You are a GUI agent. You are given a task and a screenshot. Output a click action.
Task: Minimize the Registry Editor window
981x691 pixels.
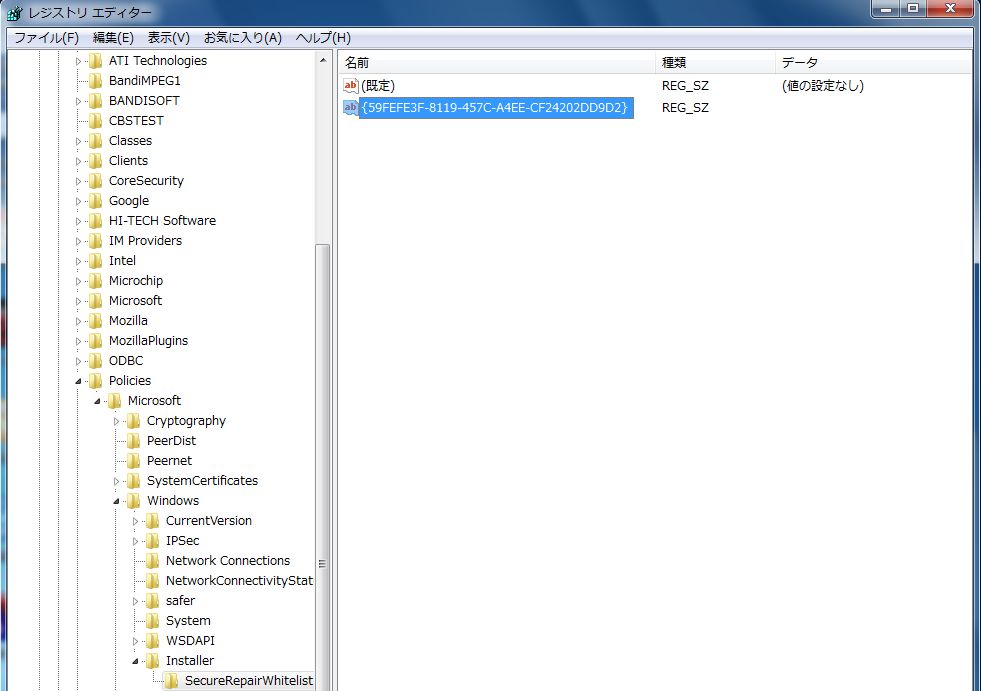click(886, 8)
